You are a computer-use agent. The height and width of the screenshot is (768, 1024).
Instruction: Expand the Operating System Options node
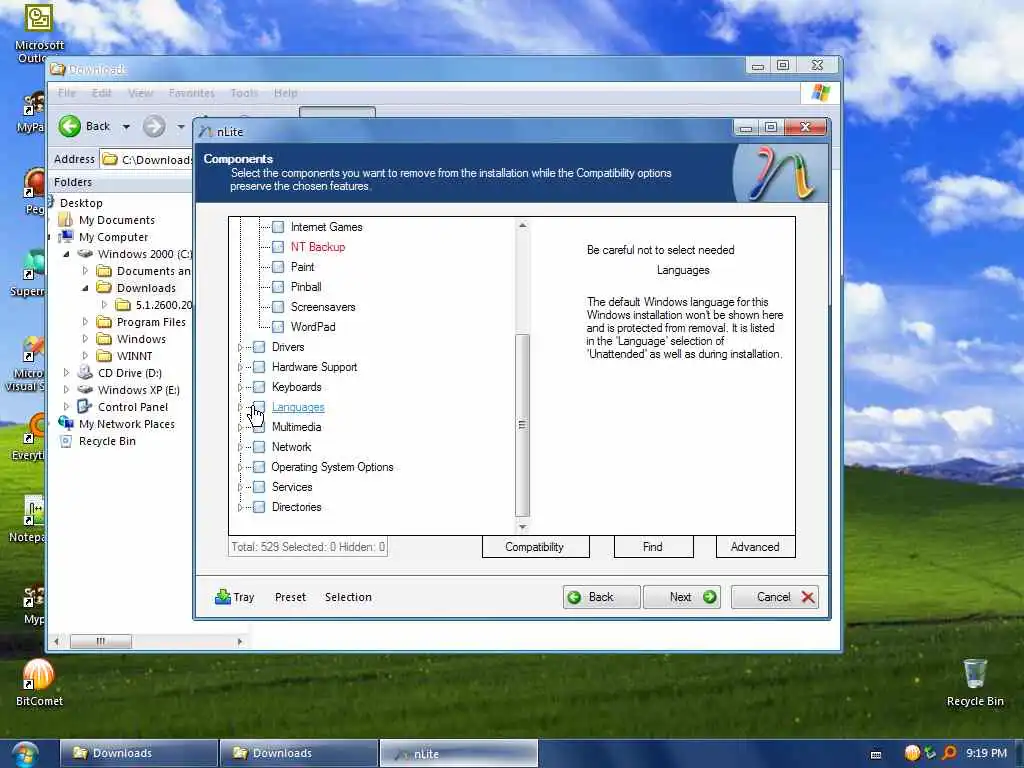240,468
